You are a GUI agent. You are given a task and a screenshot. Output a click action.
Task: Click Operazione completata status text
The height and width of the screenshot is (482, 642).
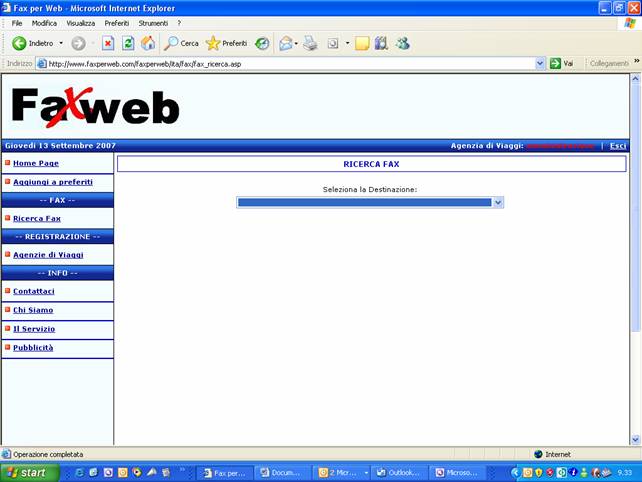tap(48, 455)
